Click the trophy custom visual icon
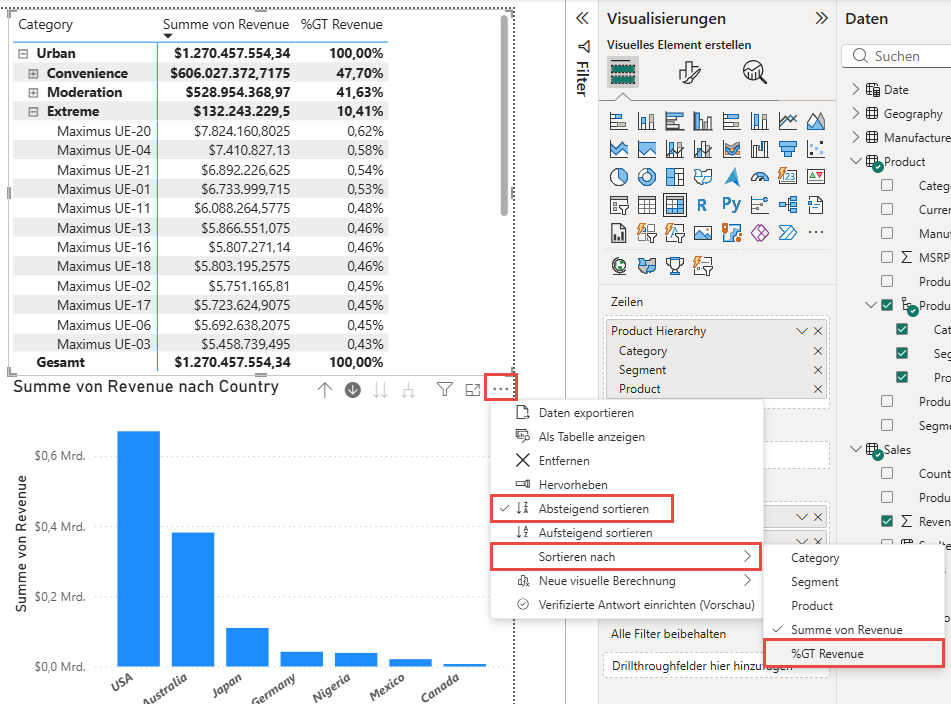Viewport: 951px width, 704px height. point(674,265)
